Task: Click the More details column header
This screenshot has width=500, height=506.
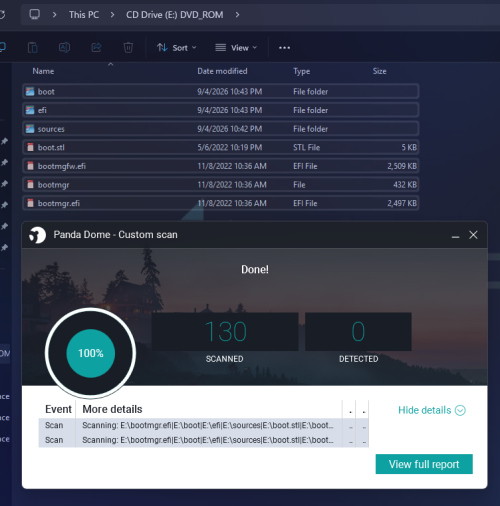Action: pos(112,409)
